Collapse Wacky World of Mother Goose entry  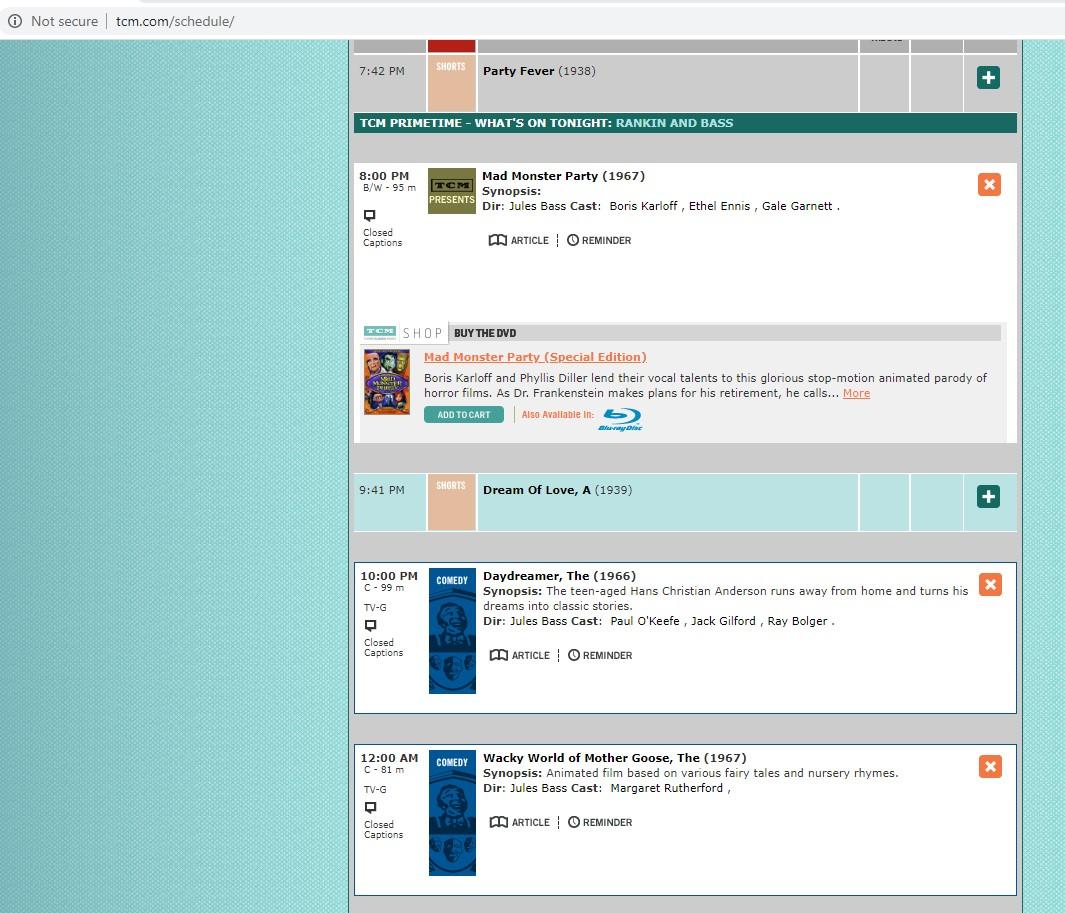[990, 766]
